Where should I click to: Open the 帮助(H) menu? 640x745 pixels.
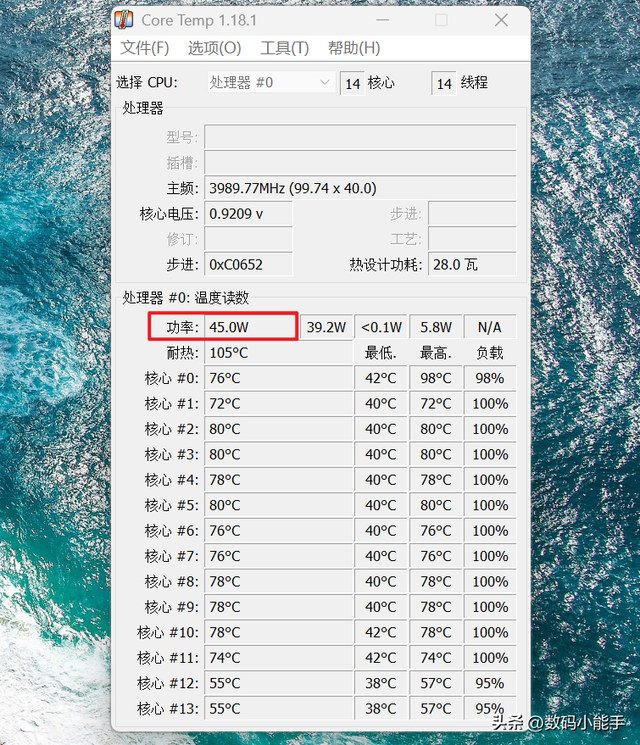354,48
